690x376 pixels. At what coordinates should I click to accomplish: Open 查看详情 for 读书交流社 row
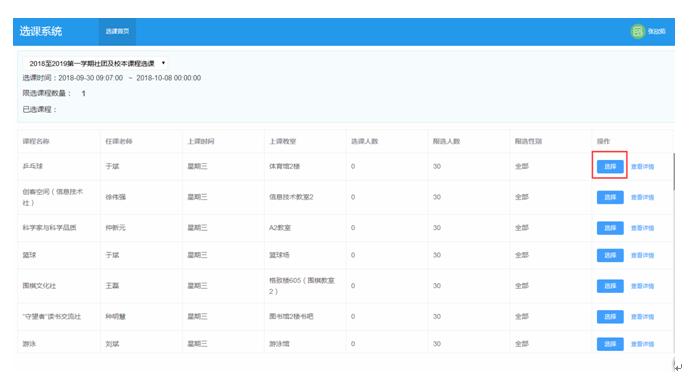click(642, 317)
